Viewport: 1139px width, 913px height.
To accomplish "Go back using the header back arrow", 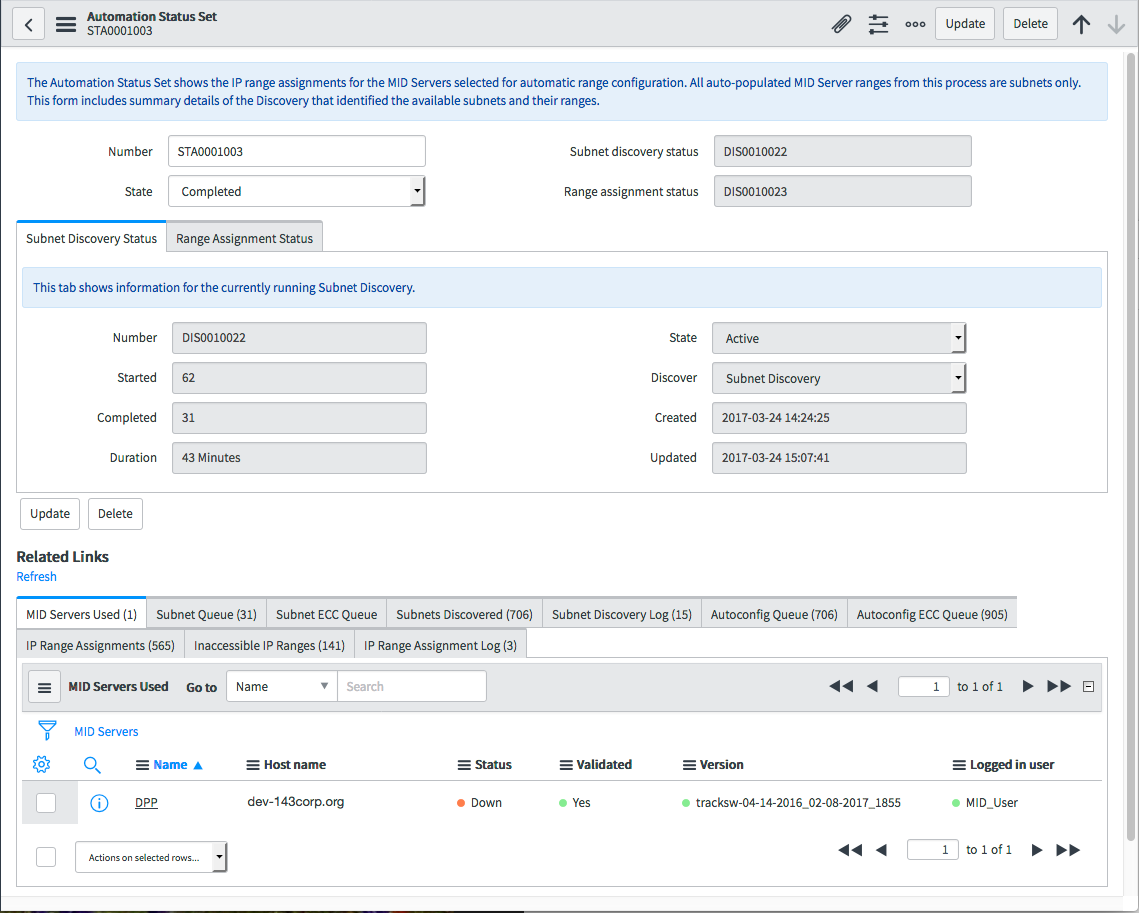I will click(x=28, y=24).
